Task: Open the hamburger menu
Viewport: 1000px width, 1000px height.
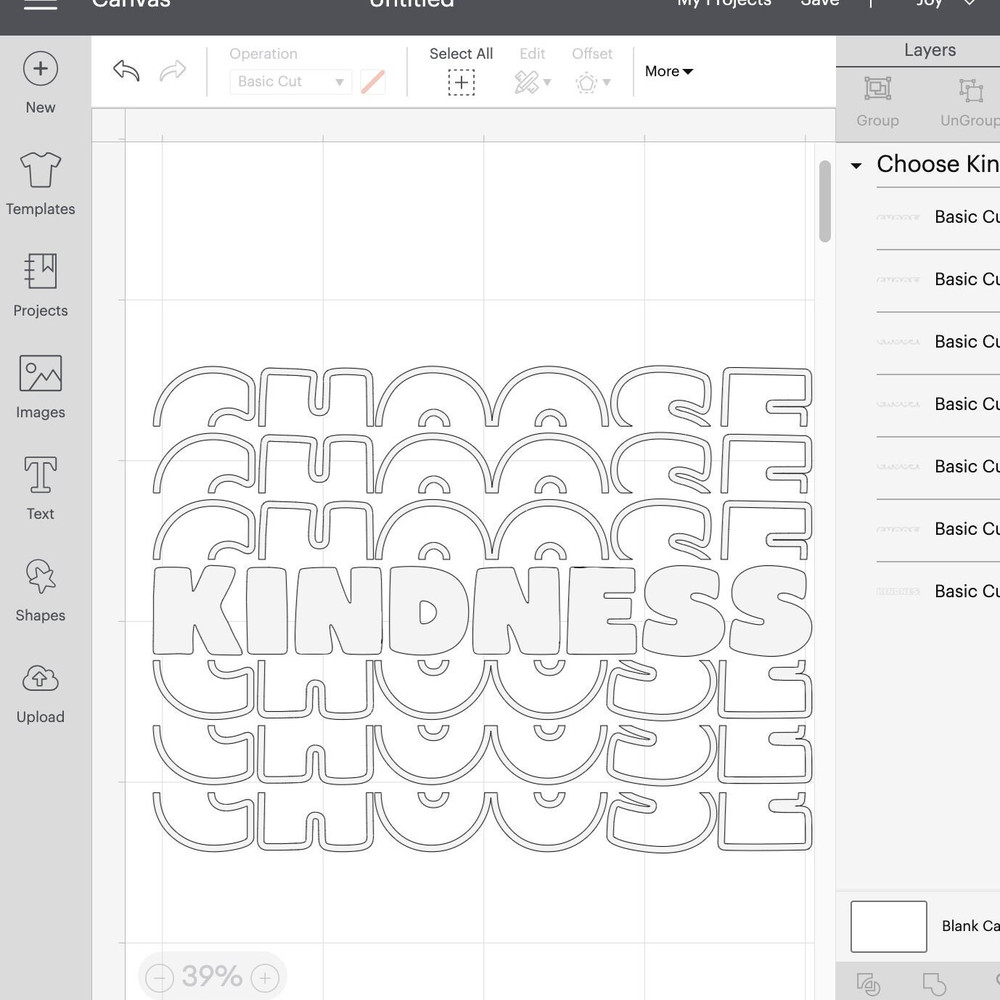Action: pyautogui.click(x=38, y=5)
